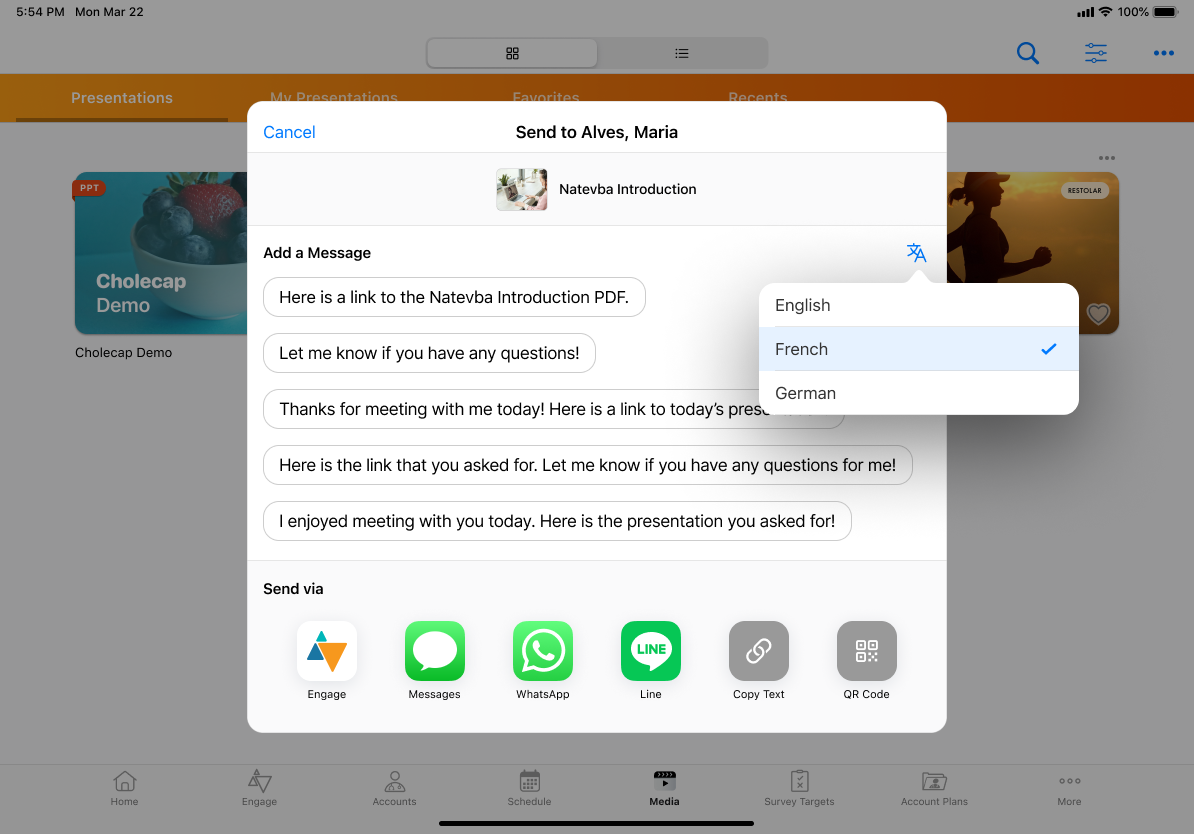This screenshot has height=834, width=1194.
Task: Pick "Let me know if you have any questions!" message
Action: [x=429, y=353]
